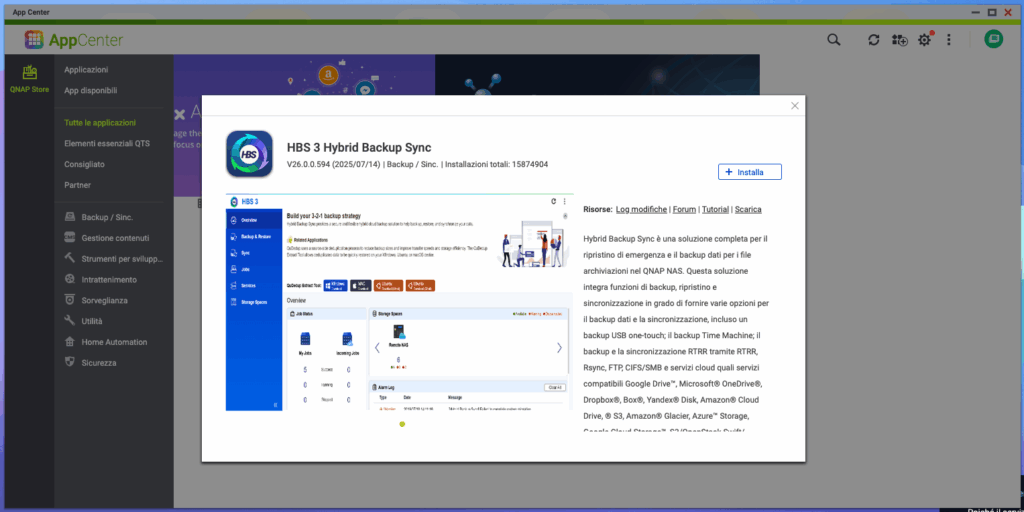
Task: Click the Scarica download link
Action: click(748, 210)
